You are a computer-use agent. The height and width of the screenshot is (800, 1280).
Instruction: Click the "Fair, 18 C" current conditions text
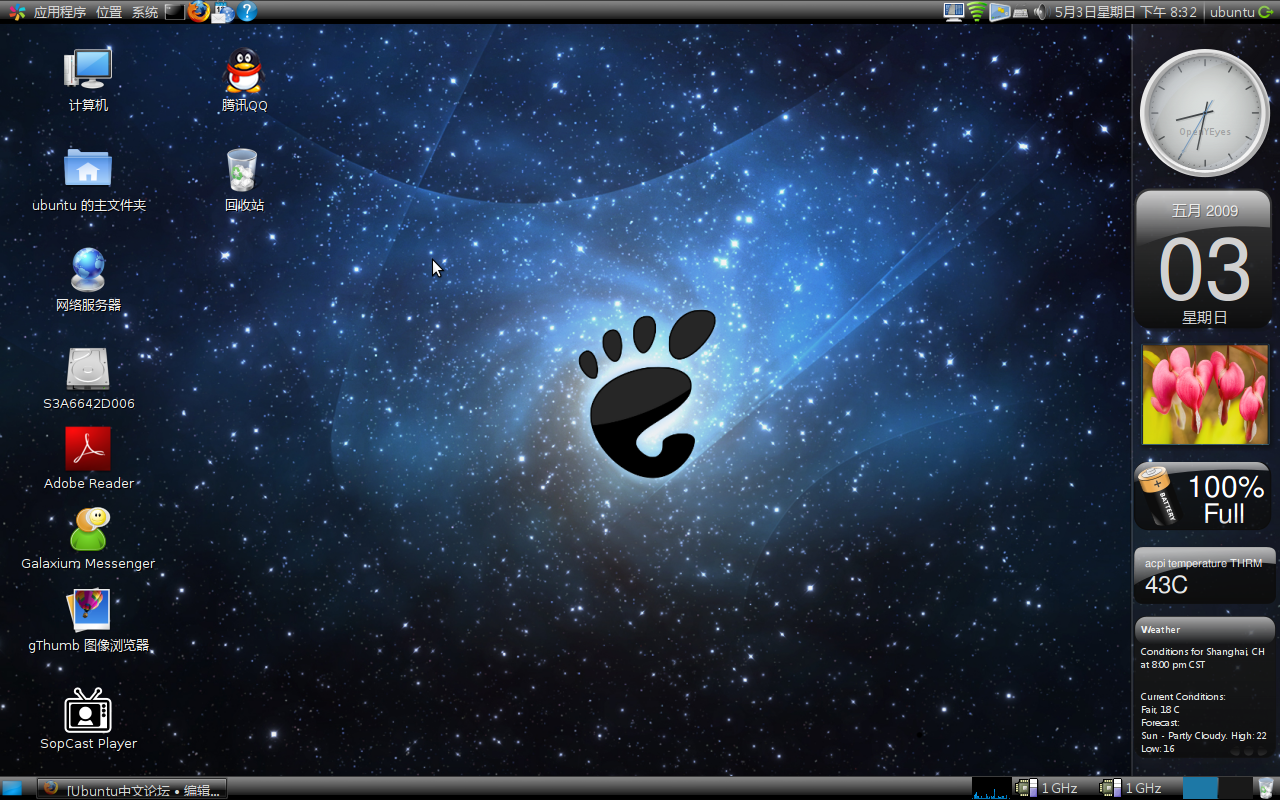pyautogui.click(x=1160, y=709)
